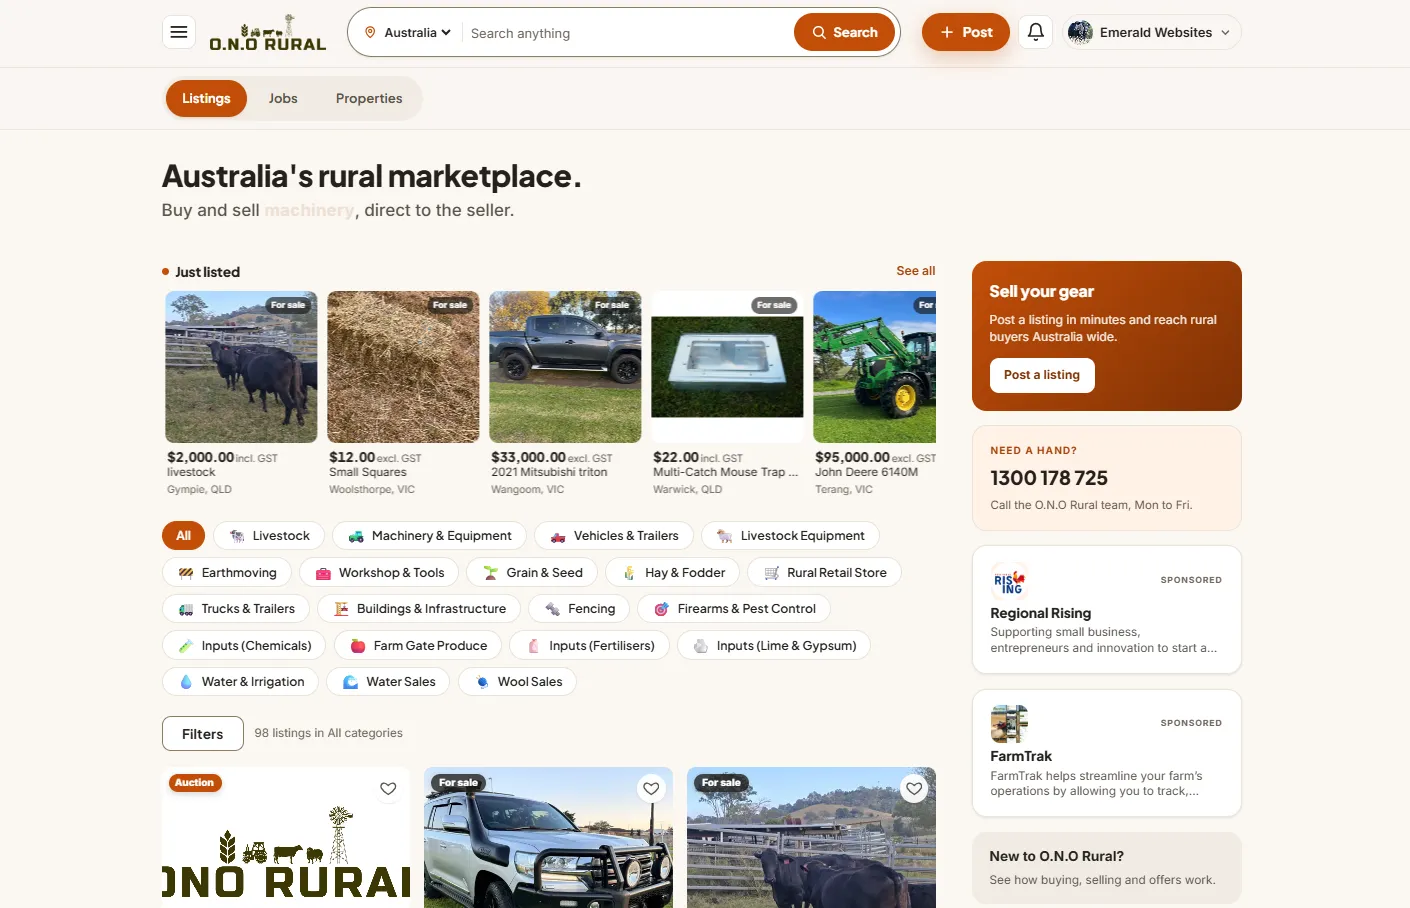Open the 2021 Mitsubishi triton listing thumbnail
This screenshot has width=1410, height=908.
[565, 367]
